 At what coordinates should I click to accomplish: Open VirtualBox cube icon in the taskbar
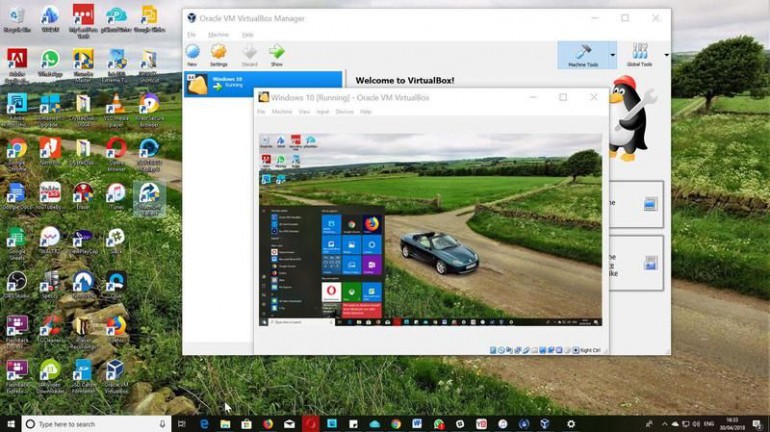click(545, 424)
